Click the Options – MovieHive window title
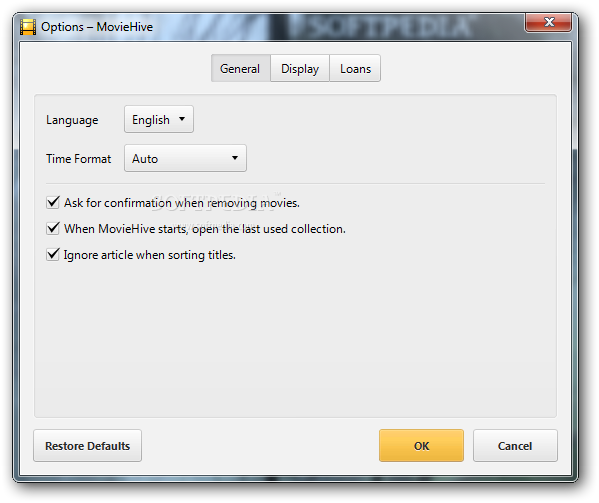This screenshot has height=503, width=599. click(97, 27)
